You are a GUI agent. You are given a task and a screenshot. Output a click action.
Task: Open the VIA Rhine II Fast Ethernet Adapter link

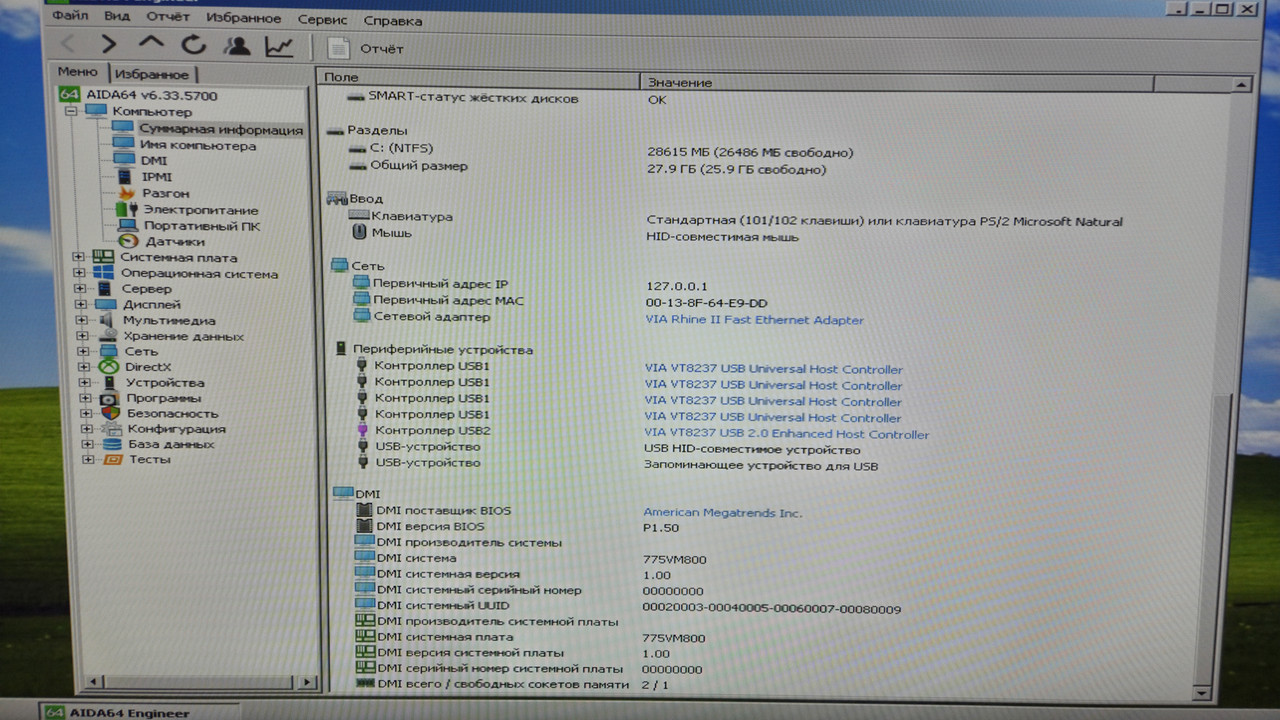[754, 320]
